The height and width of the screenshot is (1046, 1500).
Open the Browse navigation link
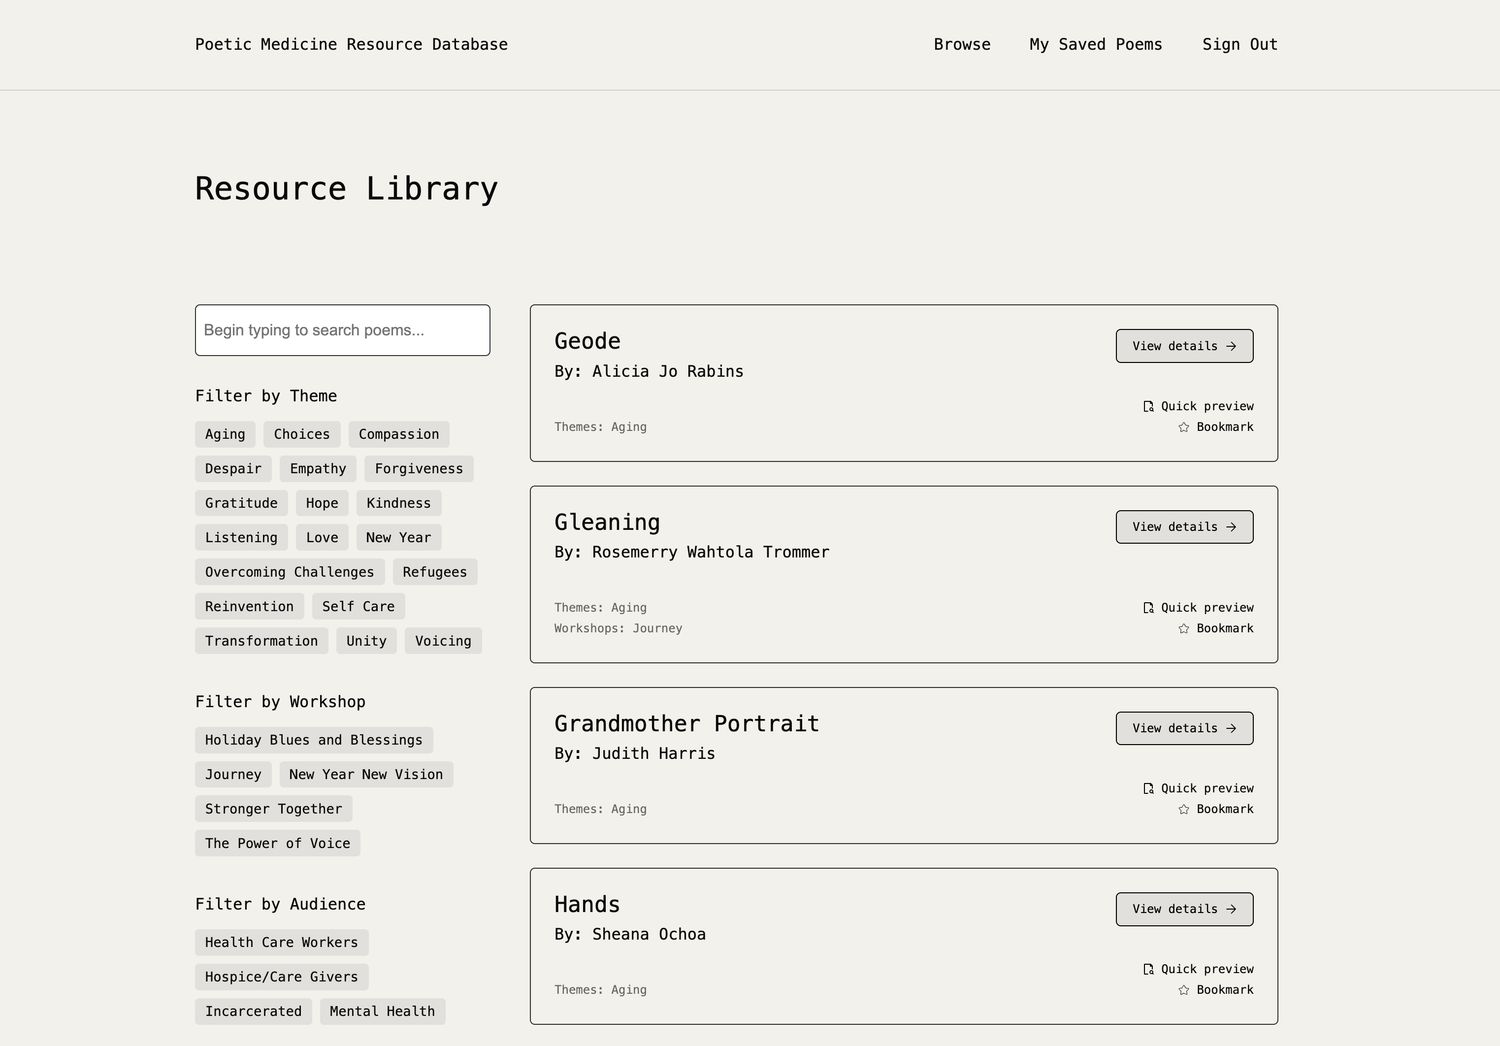(x=961, y=44)
